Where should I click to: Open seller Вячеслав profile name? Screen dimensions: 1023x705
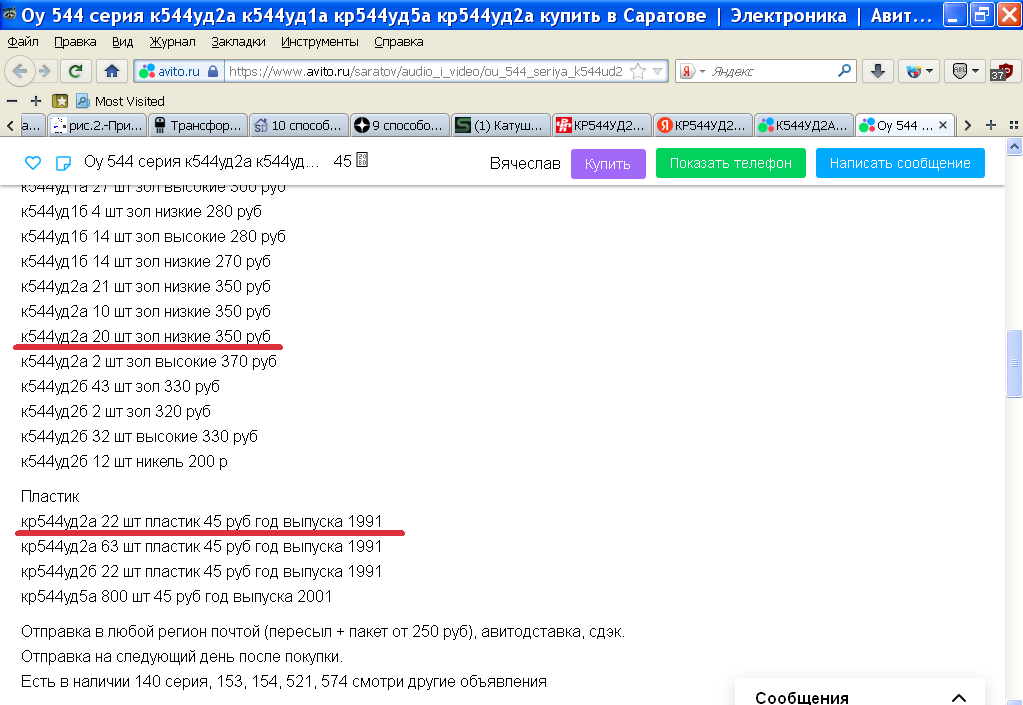click(x=525, y=164)
